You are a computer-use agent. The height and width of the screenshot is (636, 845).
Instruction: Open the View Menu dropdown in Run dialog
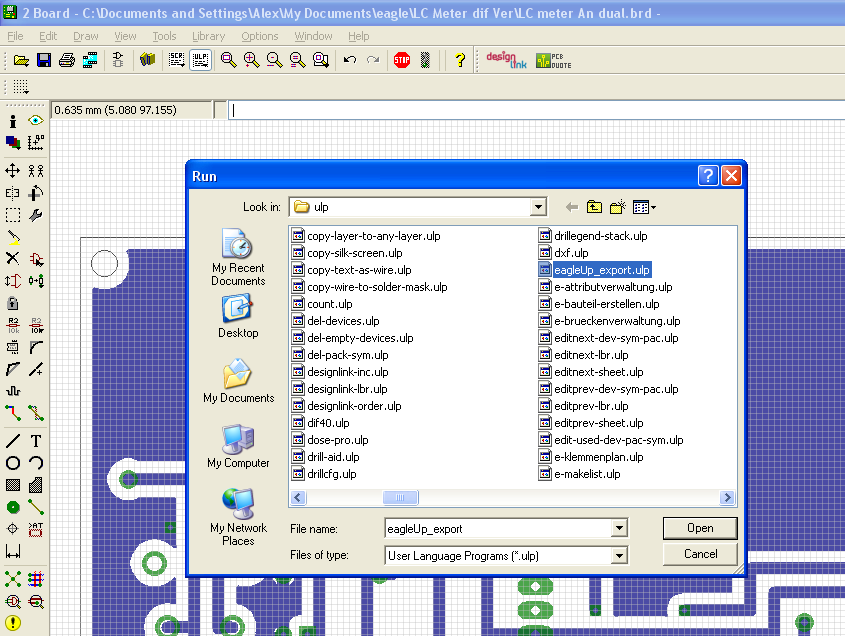pyautogui.click(x=645, y=207)
